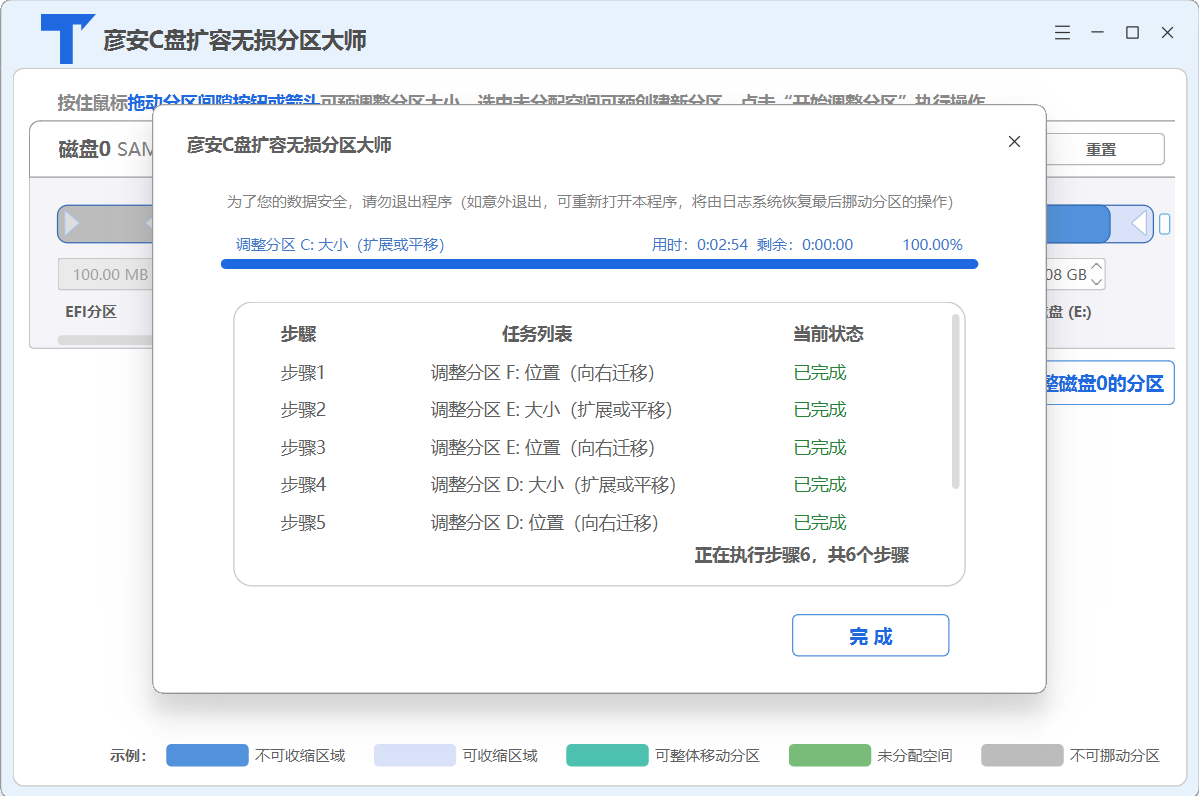Viewport: 1199px width, 796px height.
Task: Click the app's blue T logo
Action: coord(67,38)
